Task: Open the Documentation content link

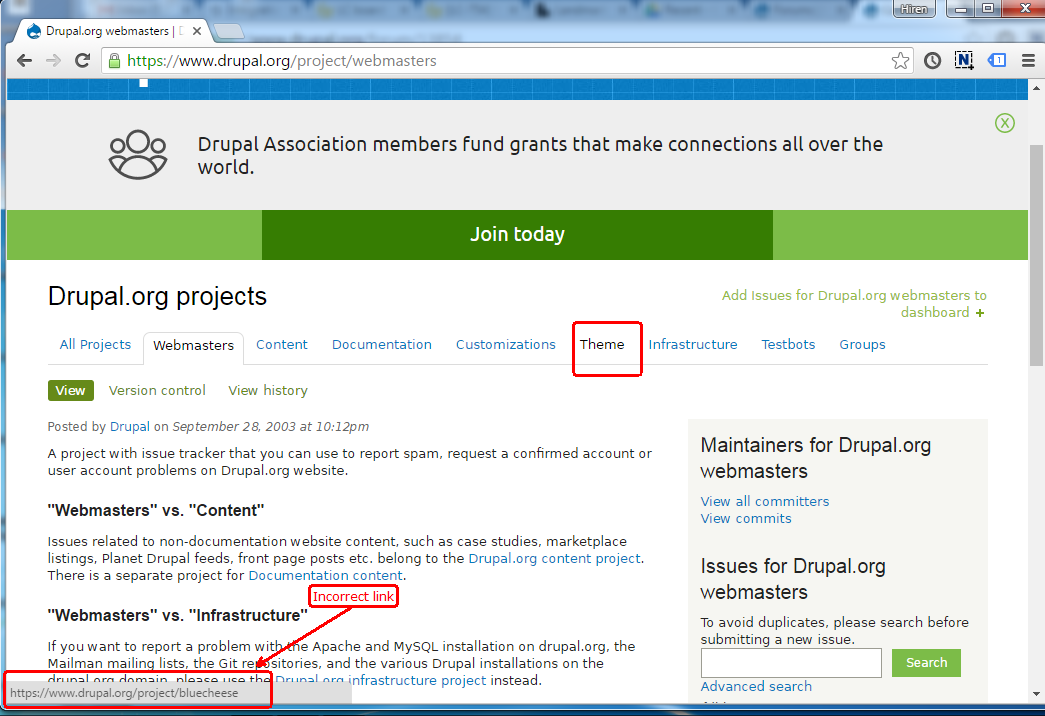Action: [325, 575]
